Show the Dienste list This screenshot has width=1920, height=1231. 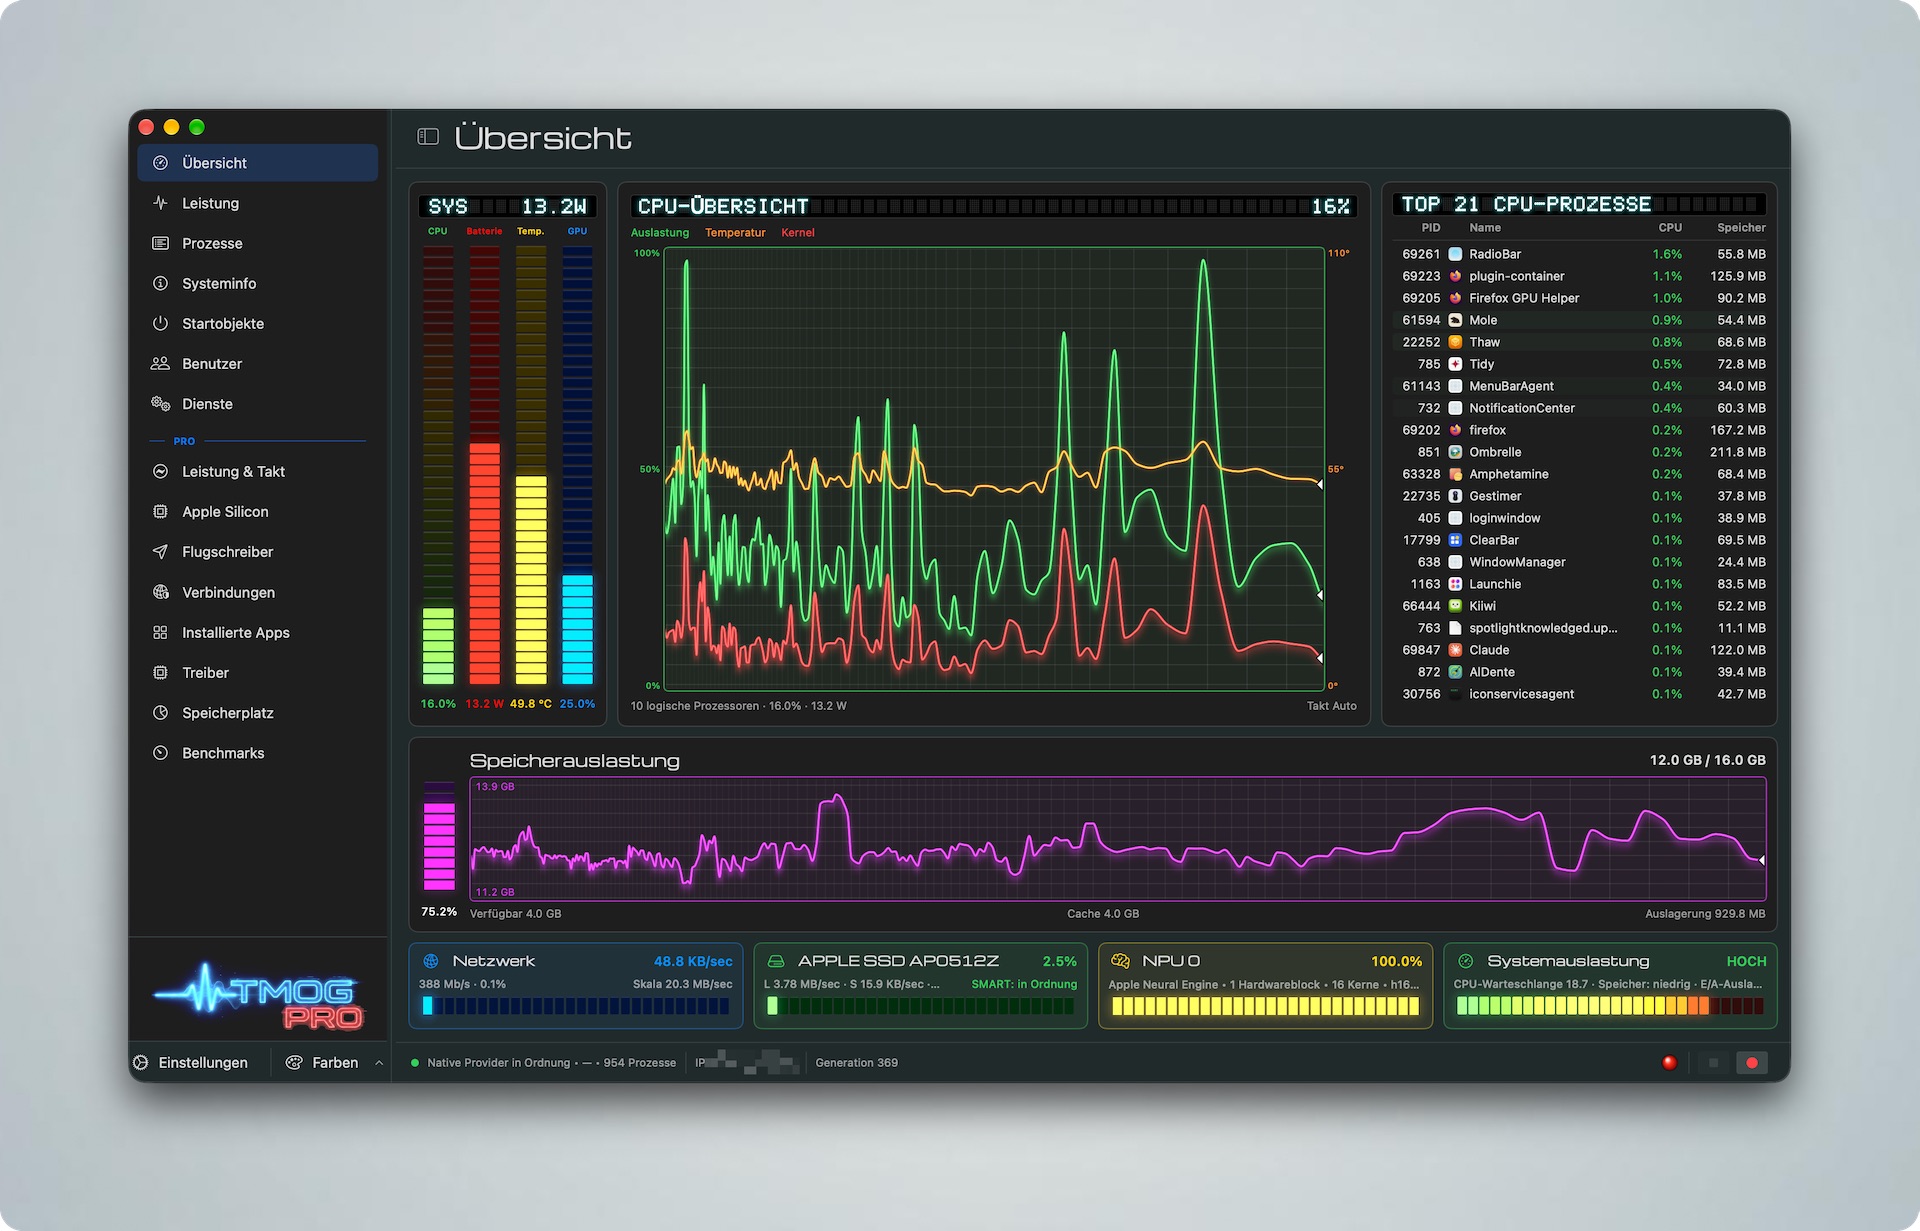click(257, 403)
